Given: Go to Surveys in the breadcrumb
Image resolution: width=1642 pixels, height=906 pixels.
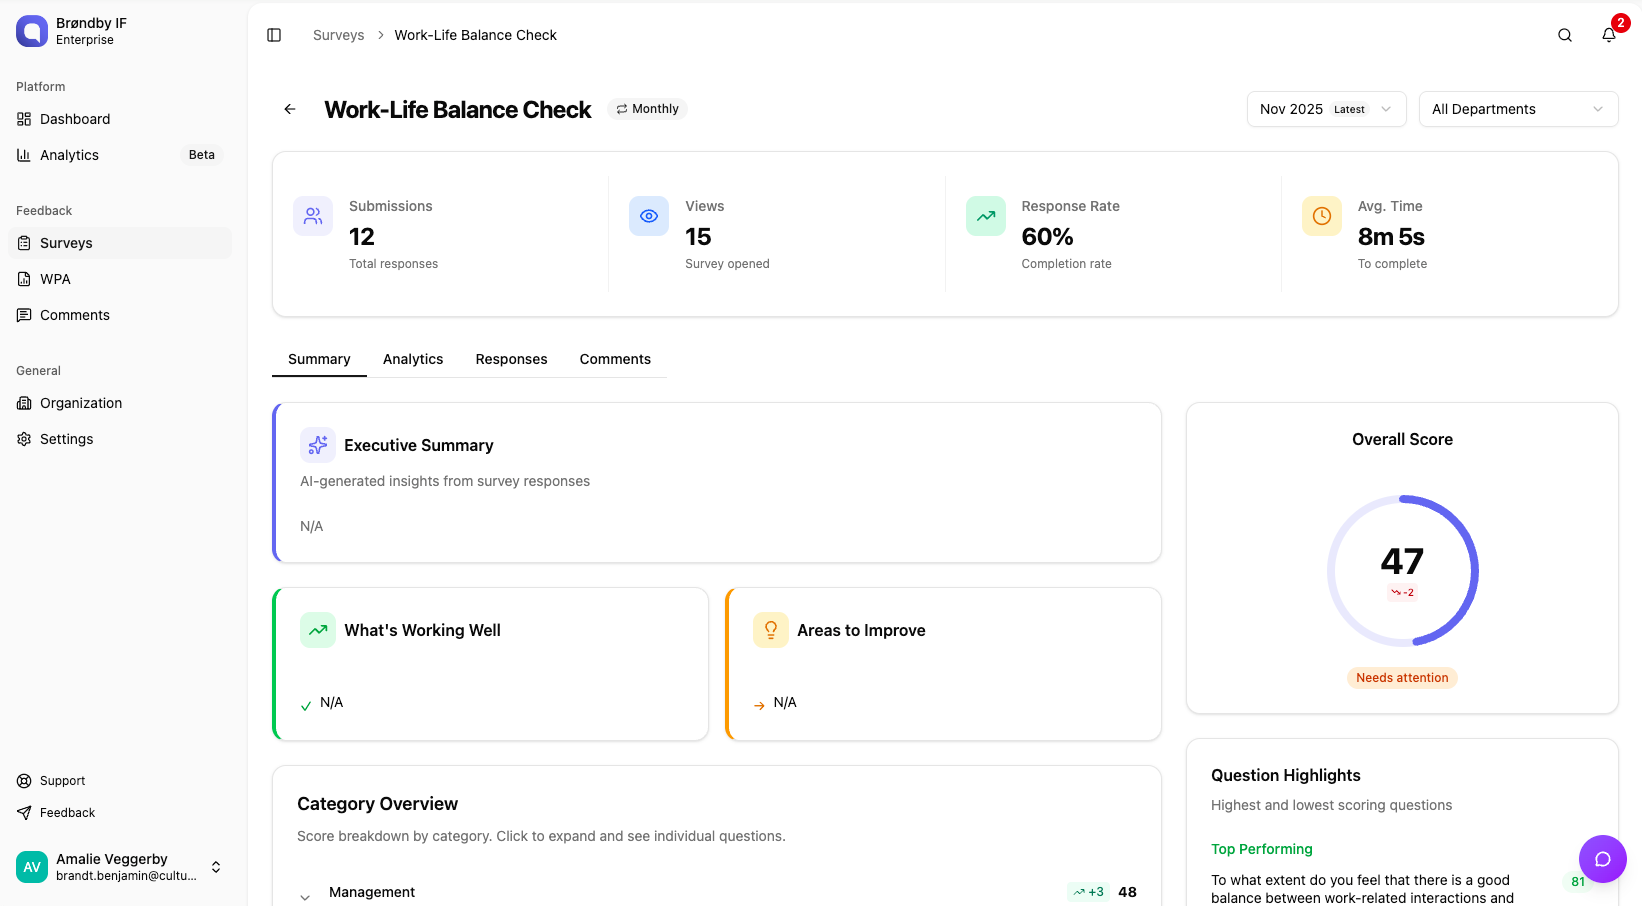Looking at the screenshot, I should pos(338,35).
